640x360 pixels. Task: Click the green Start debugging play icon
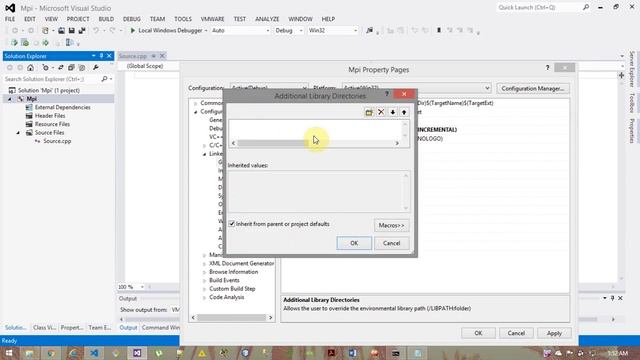[132, 31]
